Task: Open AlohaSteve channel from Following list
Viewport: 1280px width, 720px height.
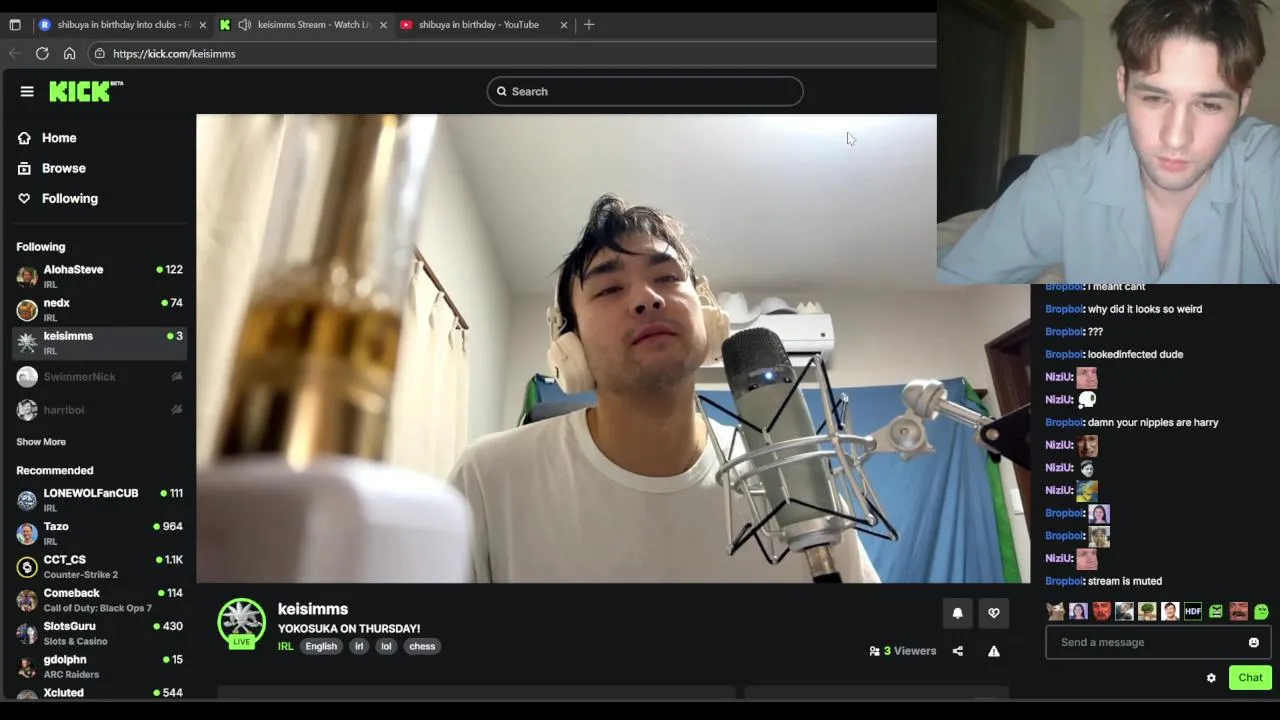Action: tap(99, 276)
